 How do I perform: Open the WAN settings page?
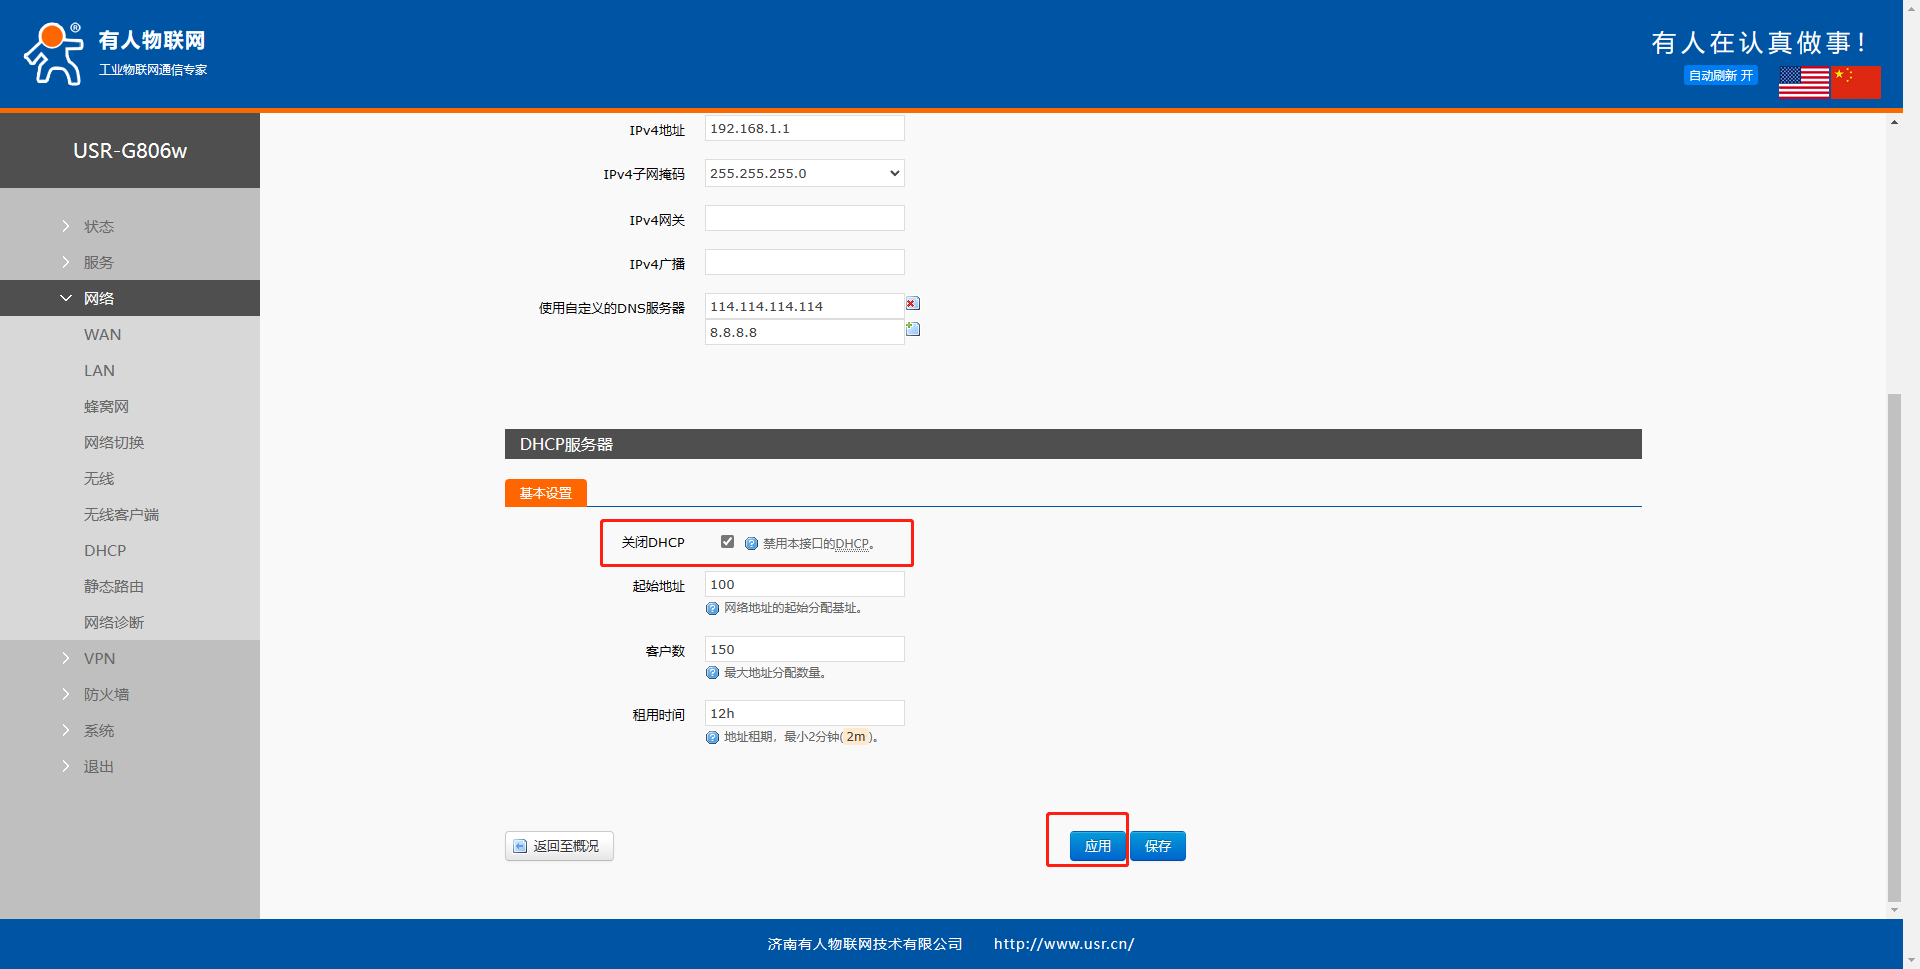pyautogui.click(x=102, y=334)
